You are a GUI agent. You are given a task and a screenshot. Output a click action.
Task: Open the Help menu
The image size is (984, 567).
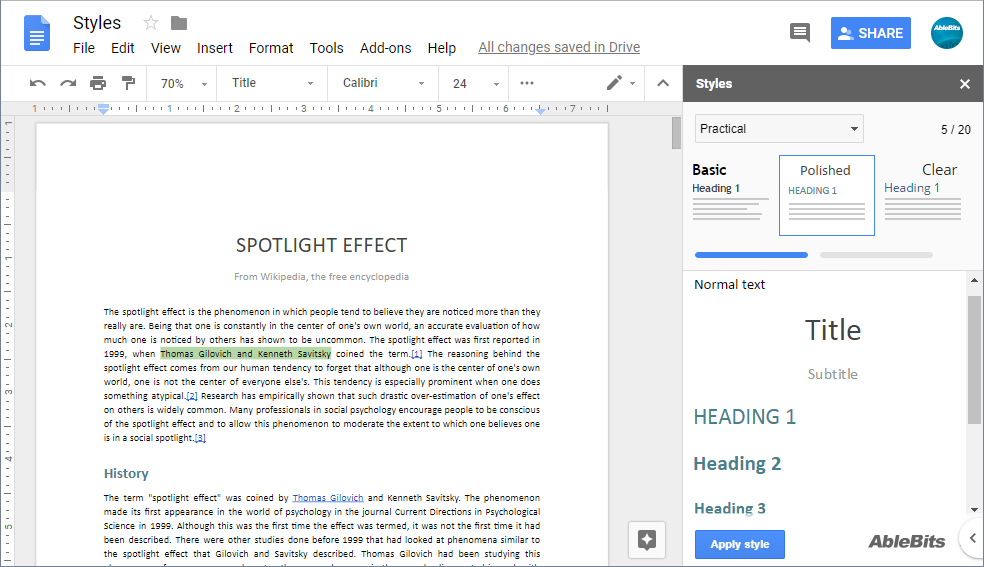[442, 48]
